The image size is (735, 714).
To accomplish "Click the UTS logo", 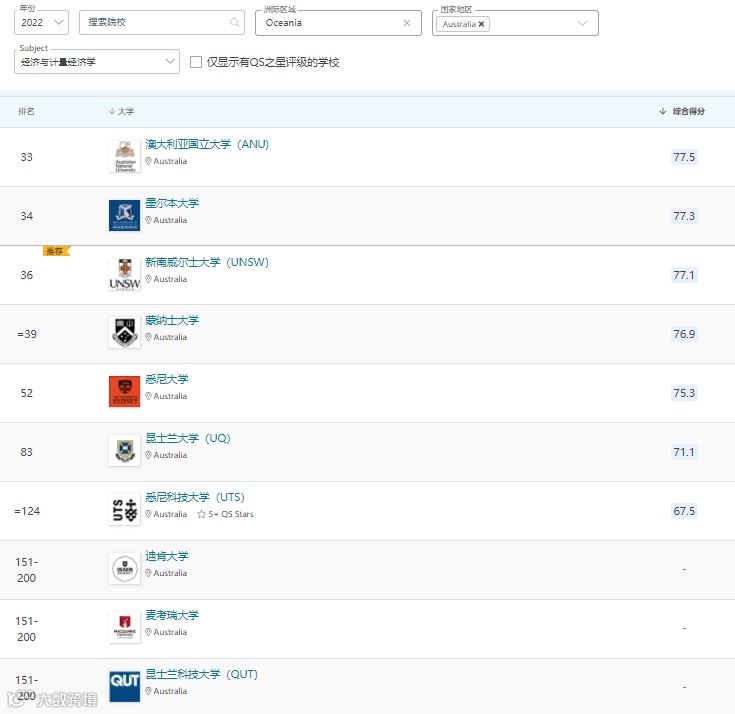I will click(124, 510).
